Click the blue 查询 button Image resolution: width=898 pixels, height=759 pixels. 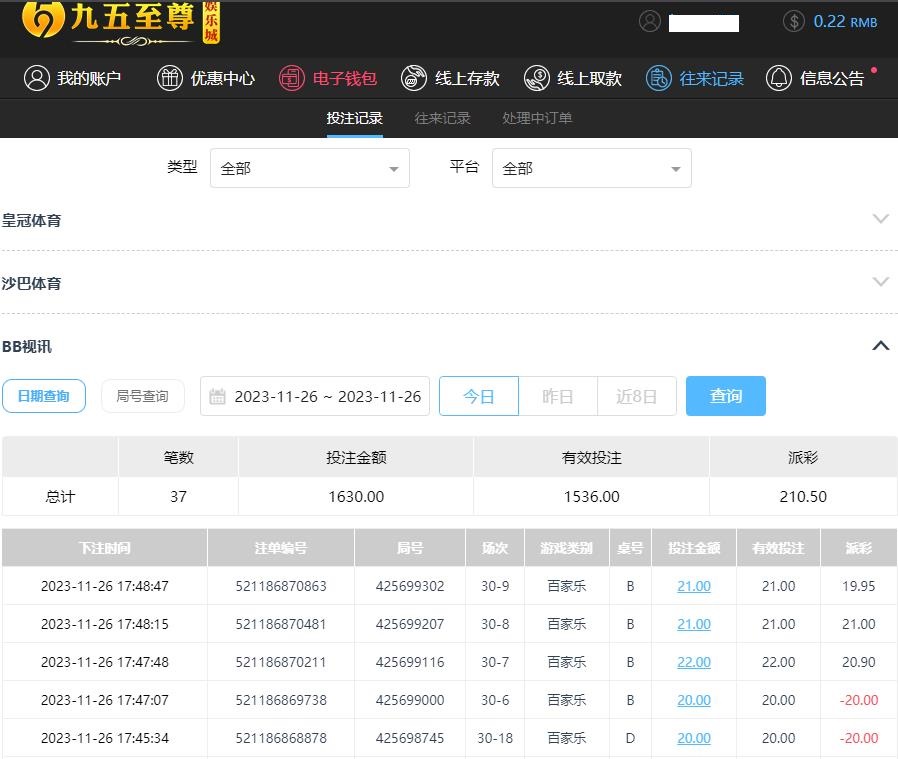(x=725, y=396)
